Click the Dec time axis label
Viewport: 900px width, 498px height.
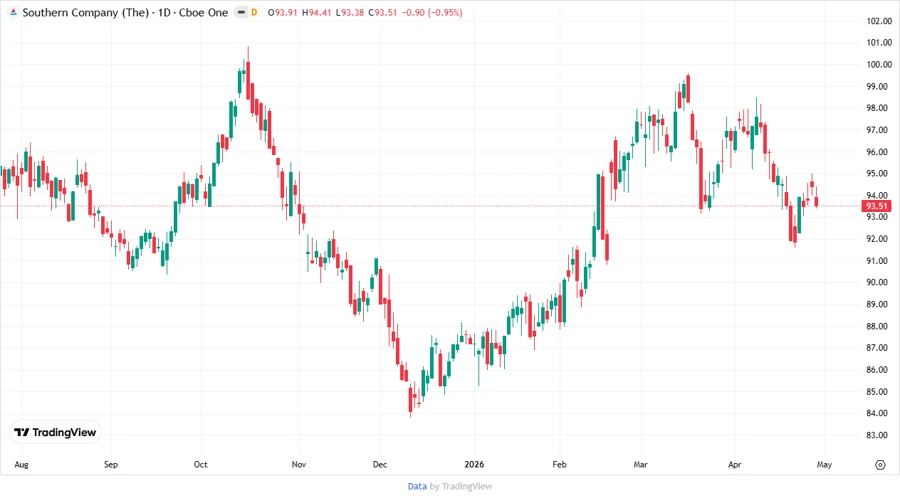[x=380, y=464]
